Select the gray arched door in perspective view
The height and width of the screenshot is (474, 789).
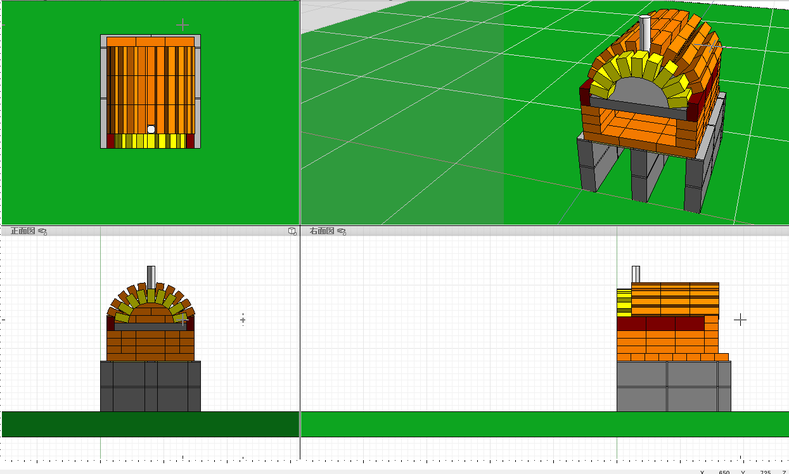tap(637, 92)
